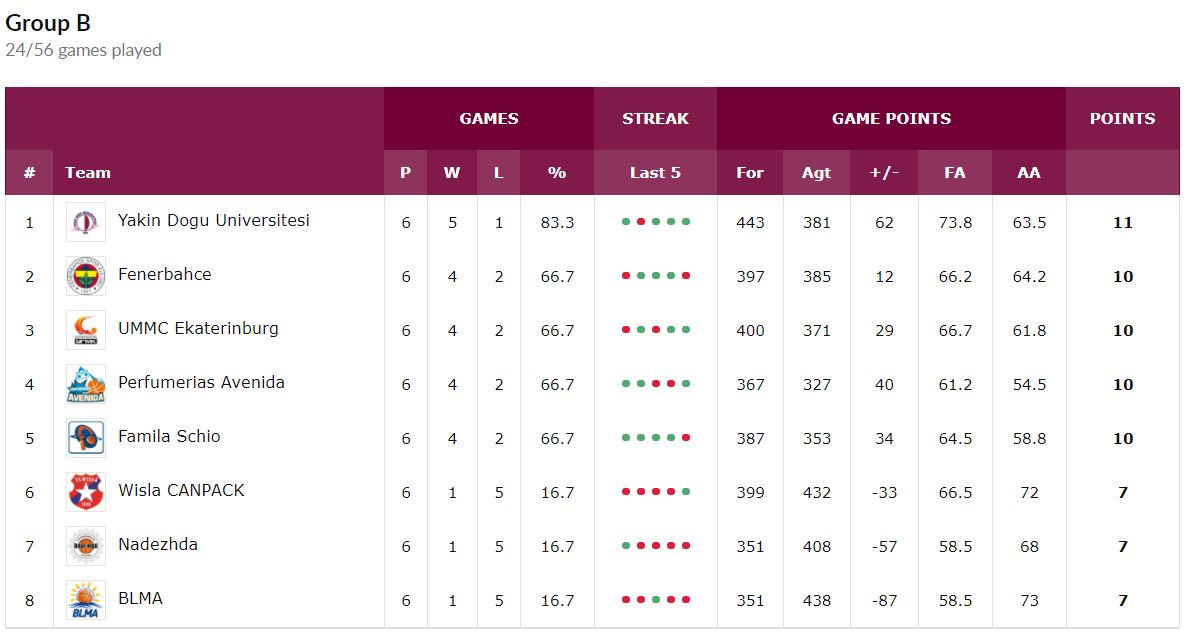Select the BLMA team logo

[86, 600]
